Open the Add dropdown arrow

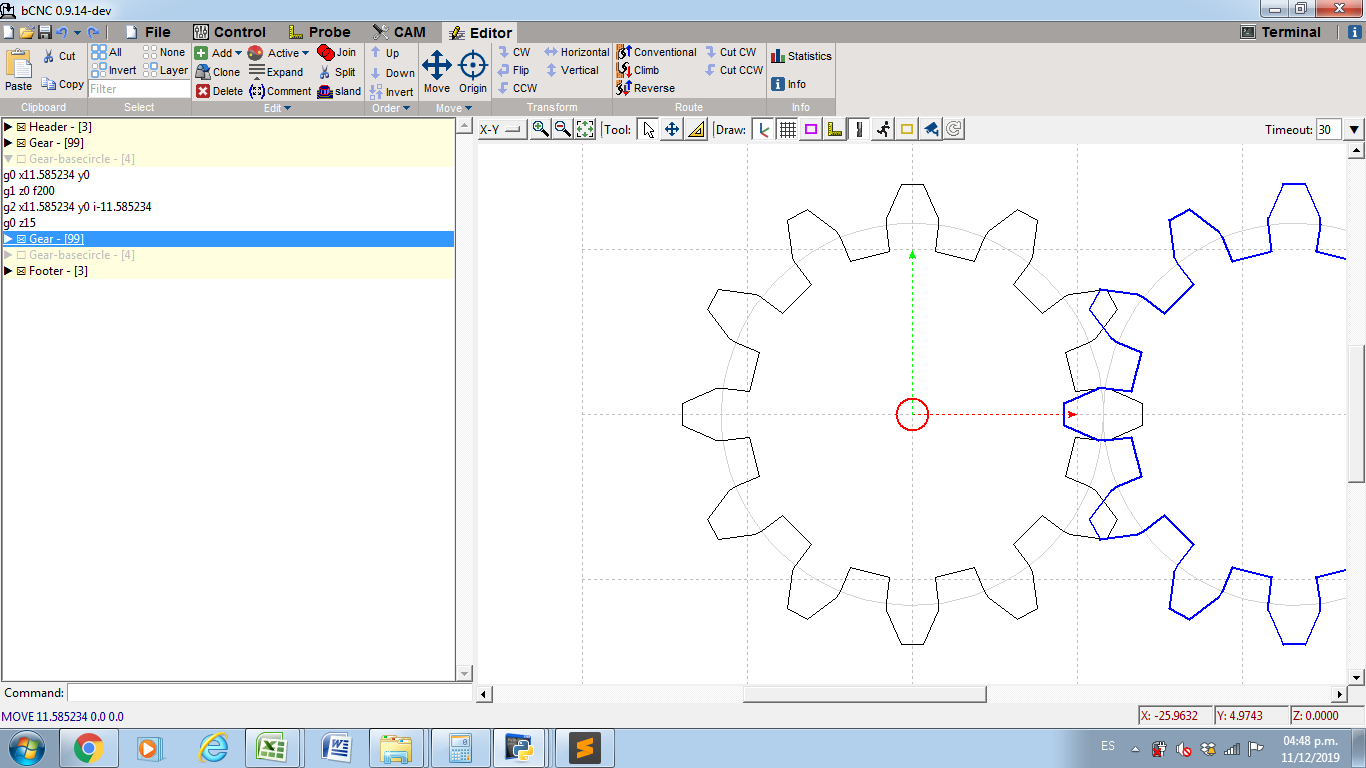coord(238,53)
